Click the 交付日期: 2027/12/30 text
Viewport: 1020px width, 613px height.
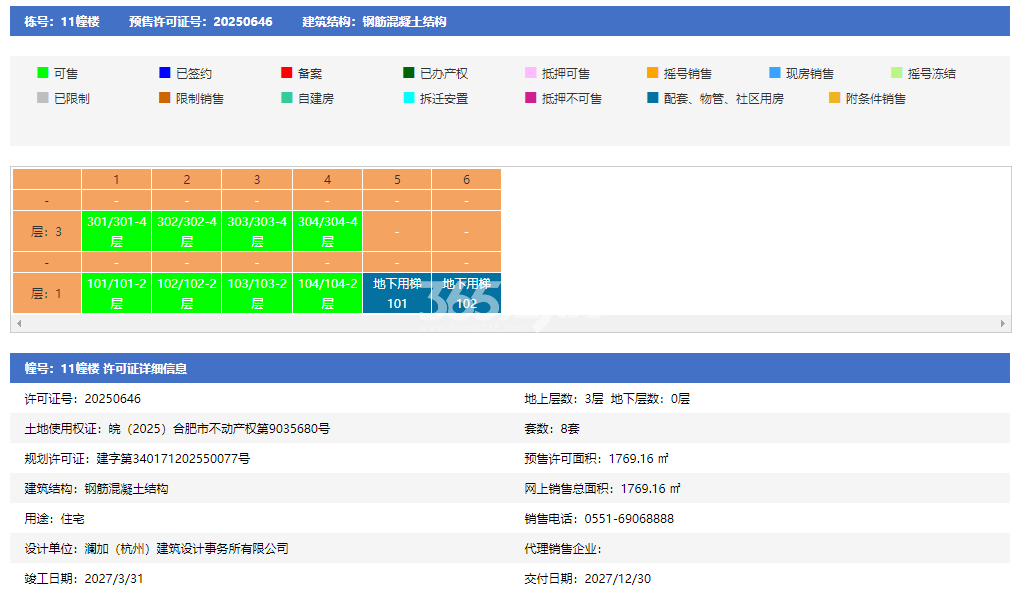click(x=587, y=579)
